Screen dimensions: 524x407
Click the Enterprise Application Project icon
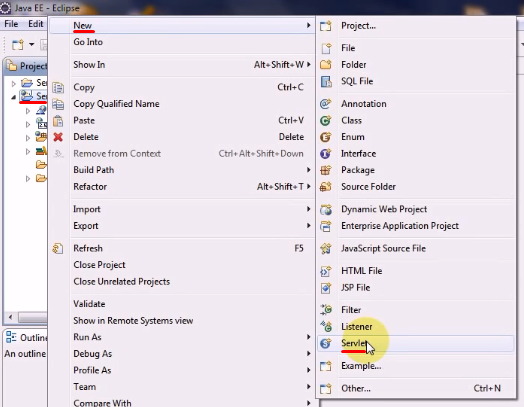tap(326, 226)
